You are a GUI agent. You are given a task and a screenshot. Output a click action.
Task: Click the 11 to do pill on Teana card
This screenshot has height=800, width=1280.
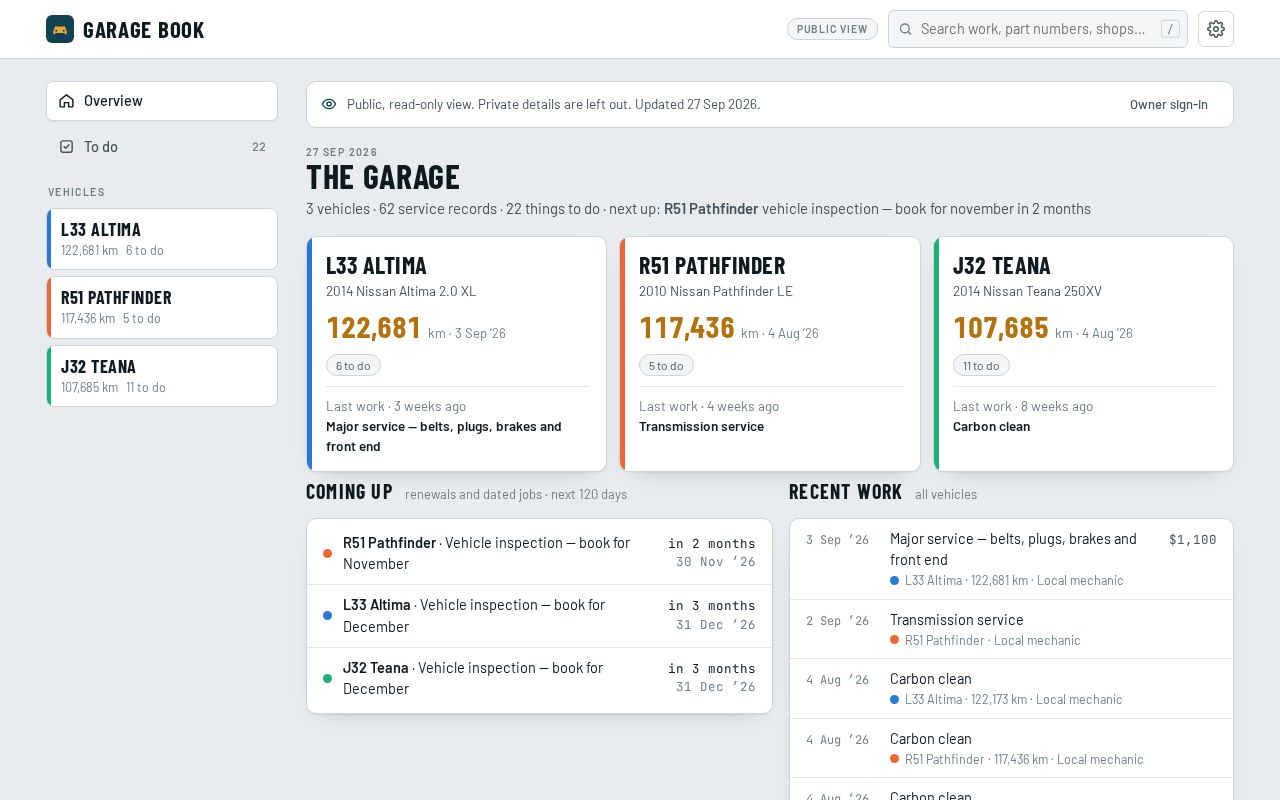tap(981, 365)
